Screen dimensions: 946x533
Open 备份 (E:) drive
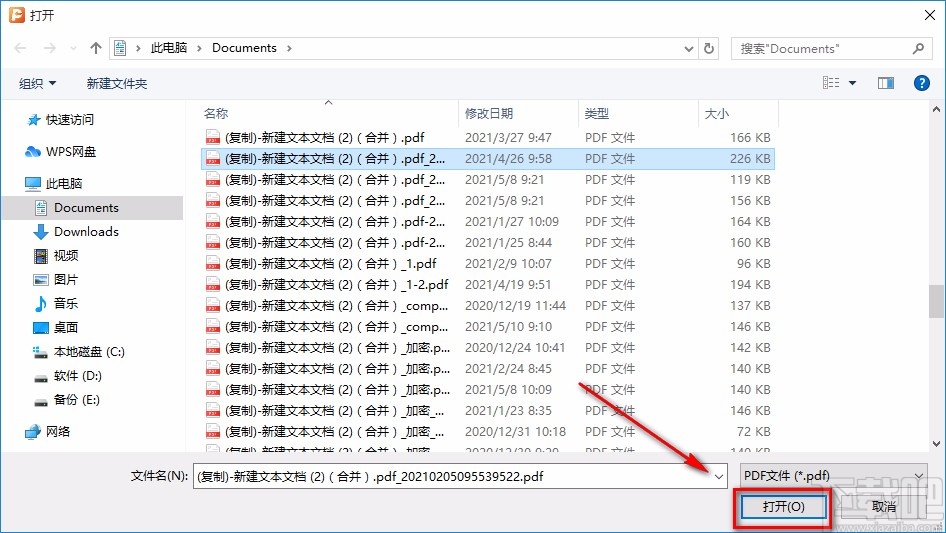(66, 400)
